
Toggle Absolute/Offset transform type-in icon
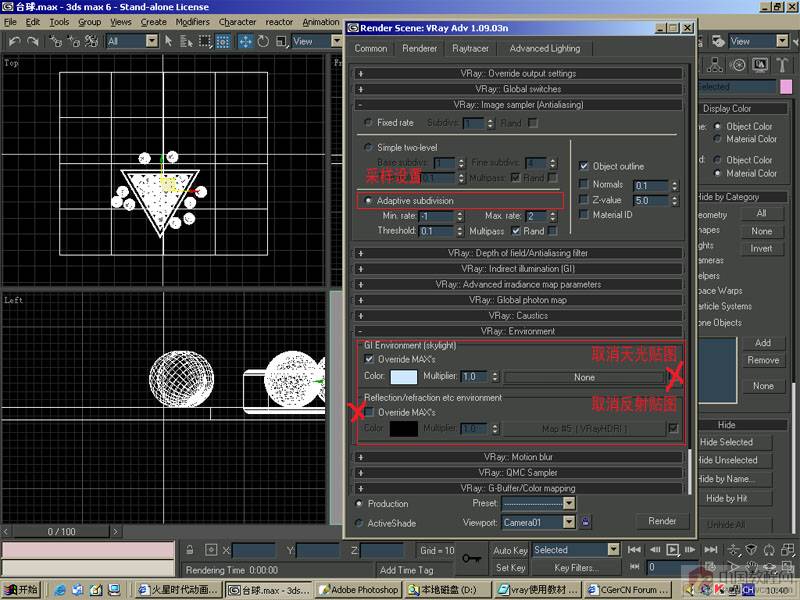pos(211,550)
